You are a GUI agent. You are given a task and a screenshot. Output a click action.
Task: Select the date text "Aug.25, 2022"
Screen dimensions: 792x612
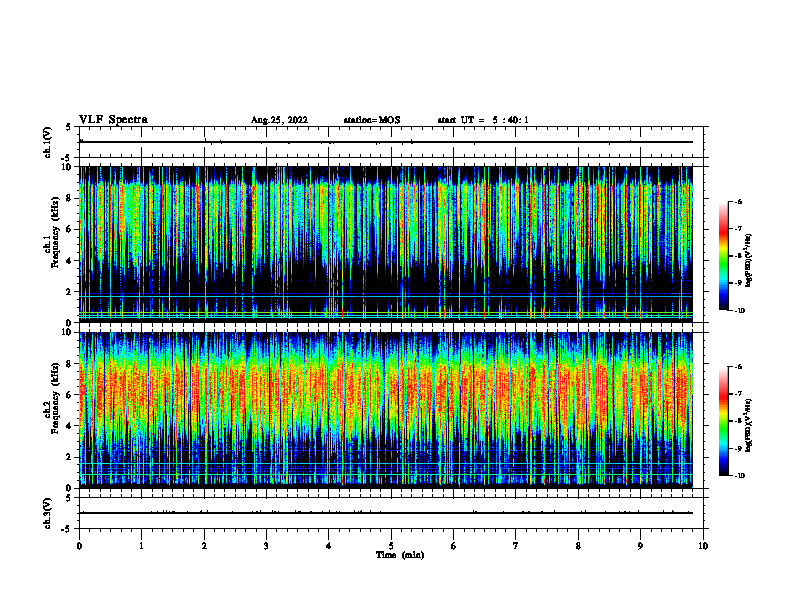tap(279, 120)
